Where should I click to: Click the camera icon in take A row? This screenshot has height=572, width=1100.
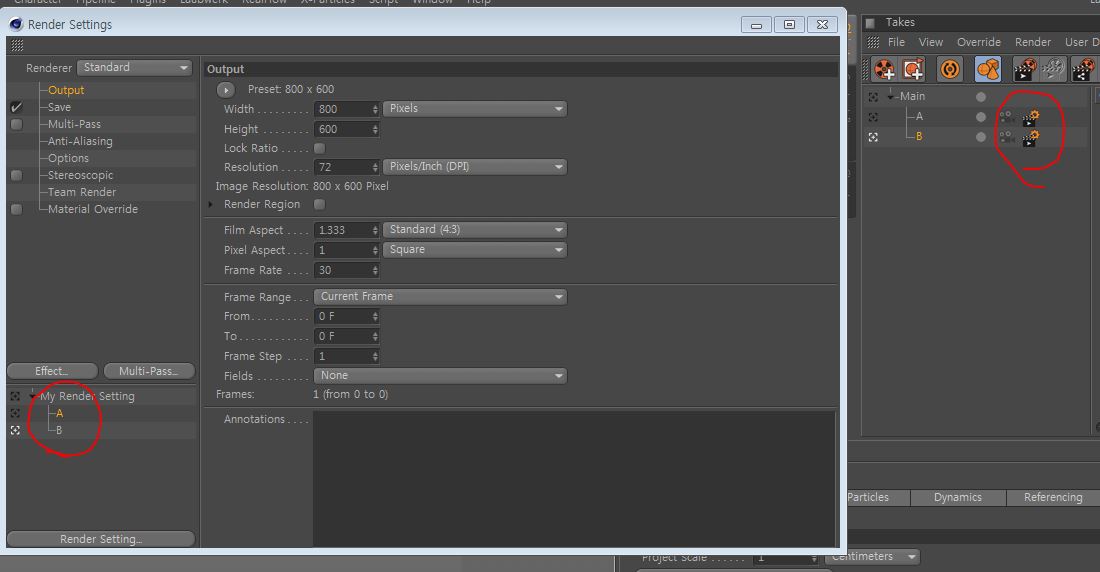1007,117
